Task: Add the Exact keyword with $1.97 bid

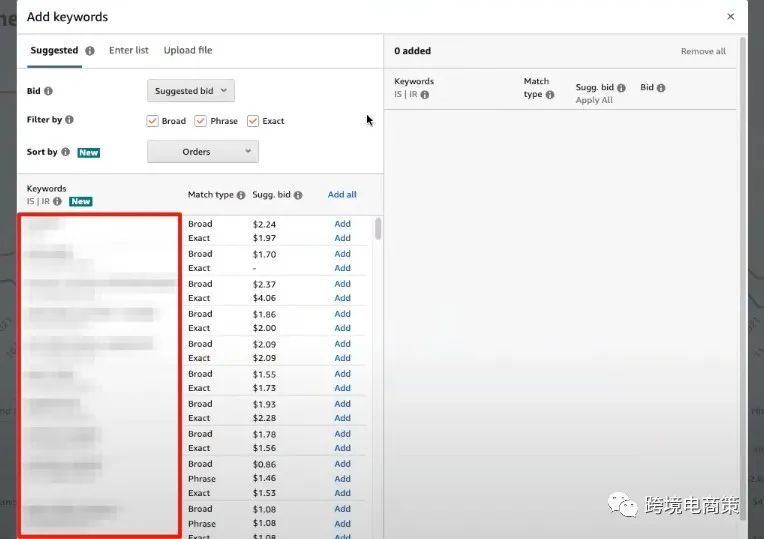Action: pyautogui.click(x=343, y=238)
